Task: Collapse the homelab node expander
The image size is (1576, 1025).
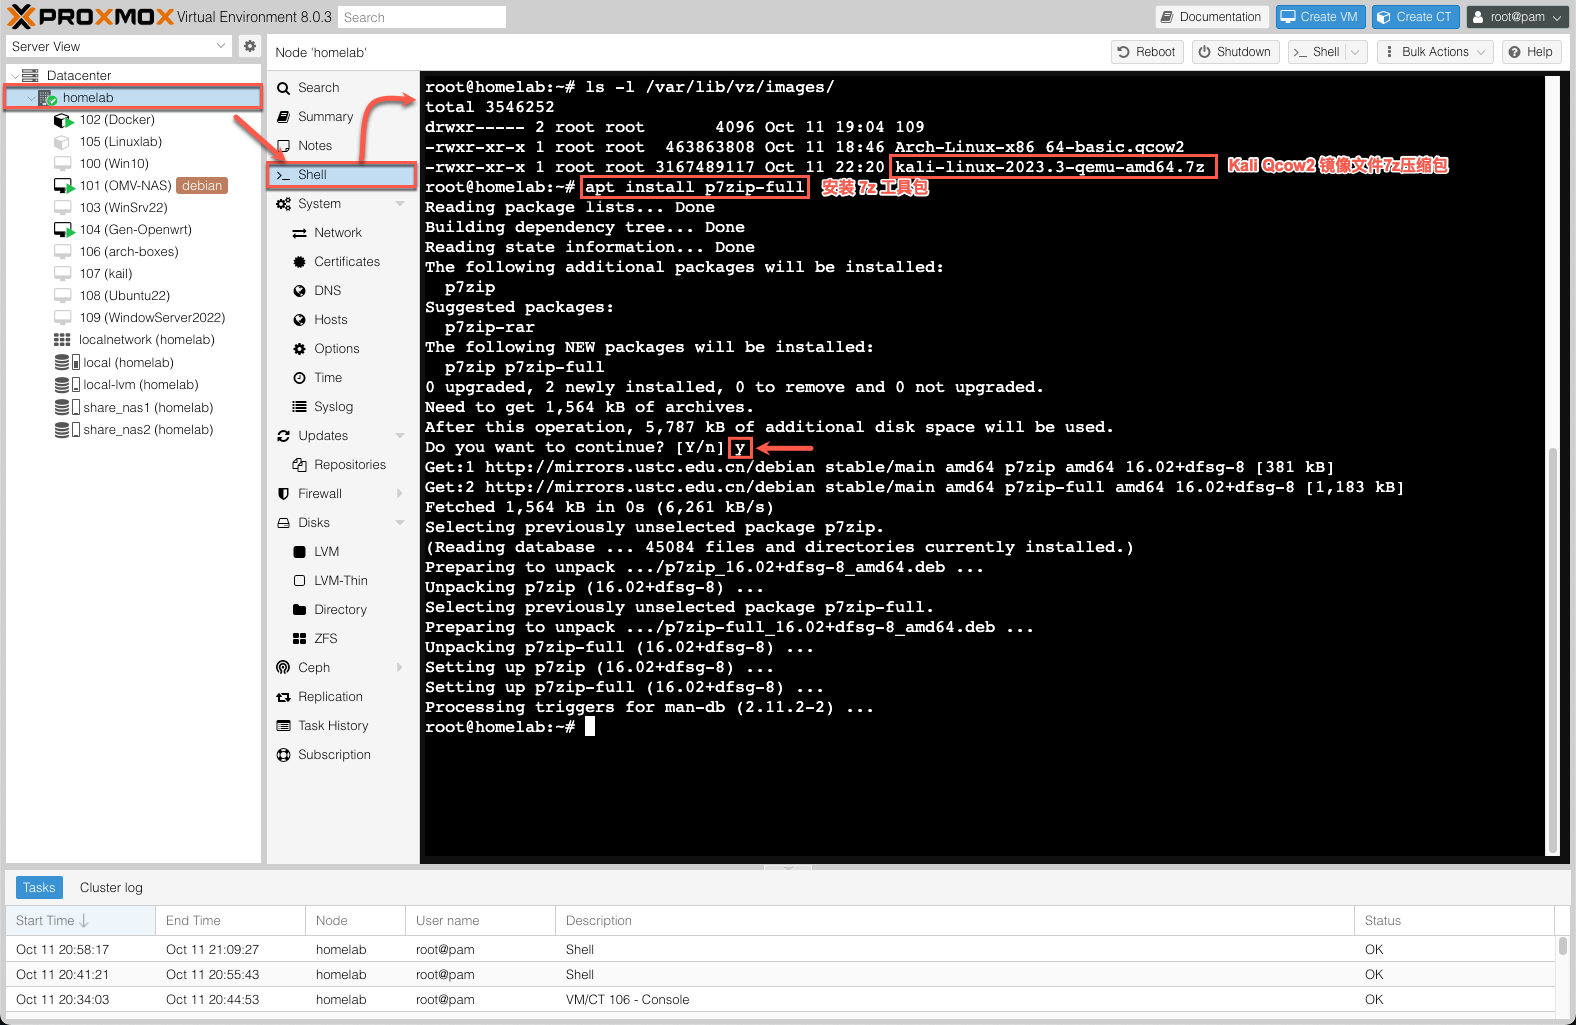Action: 30,98
